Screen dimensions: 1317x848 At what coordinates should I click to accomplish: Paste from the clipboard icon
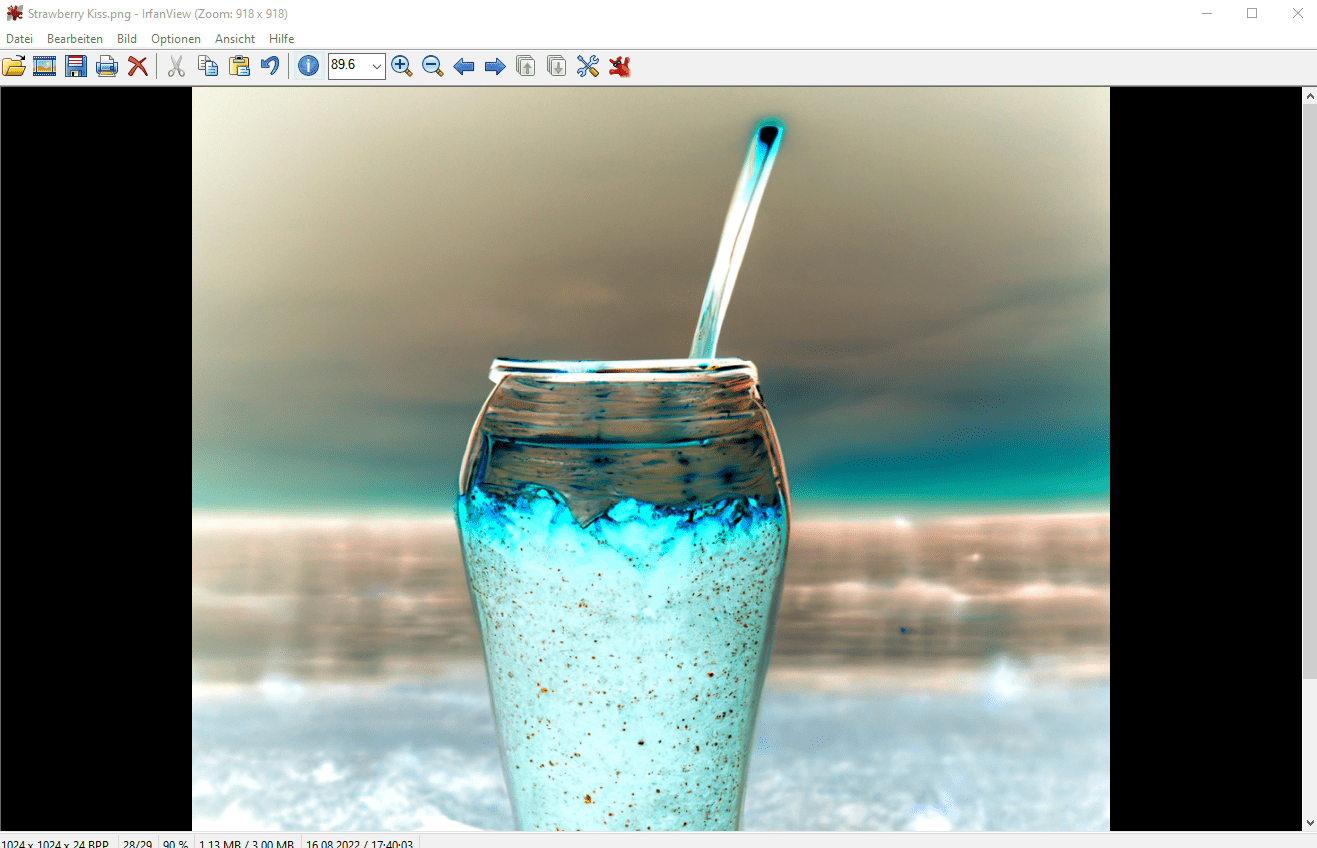(239, 67)
